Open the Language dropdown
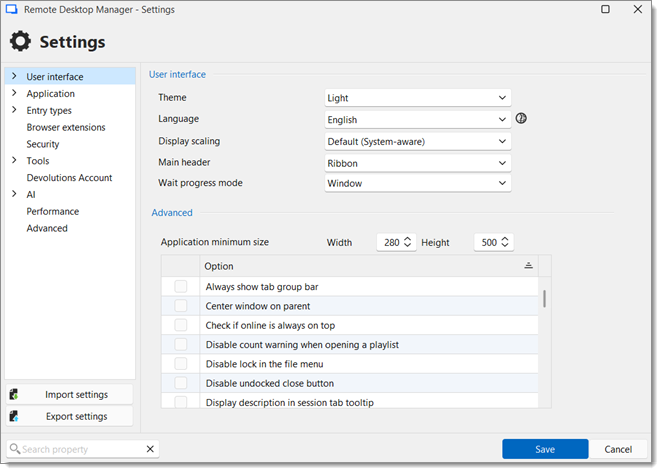Viewport: 662px width, 474px height. coord(418,120)
